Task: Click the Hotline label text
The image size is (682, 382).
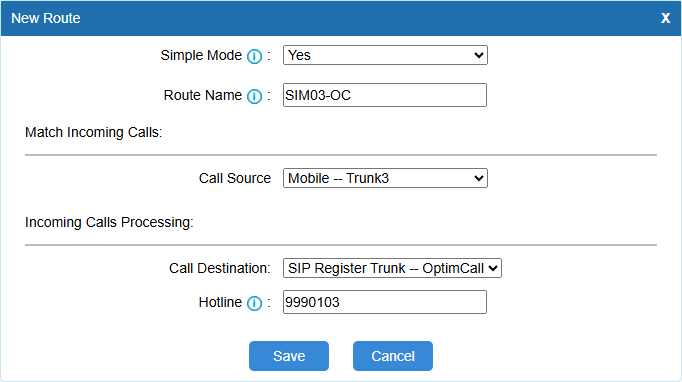Action: click(x=220, y=302)
